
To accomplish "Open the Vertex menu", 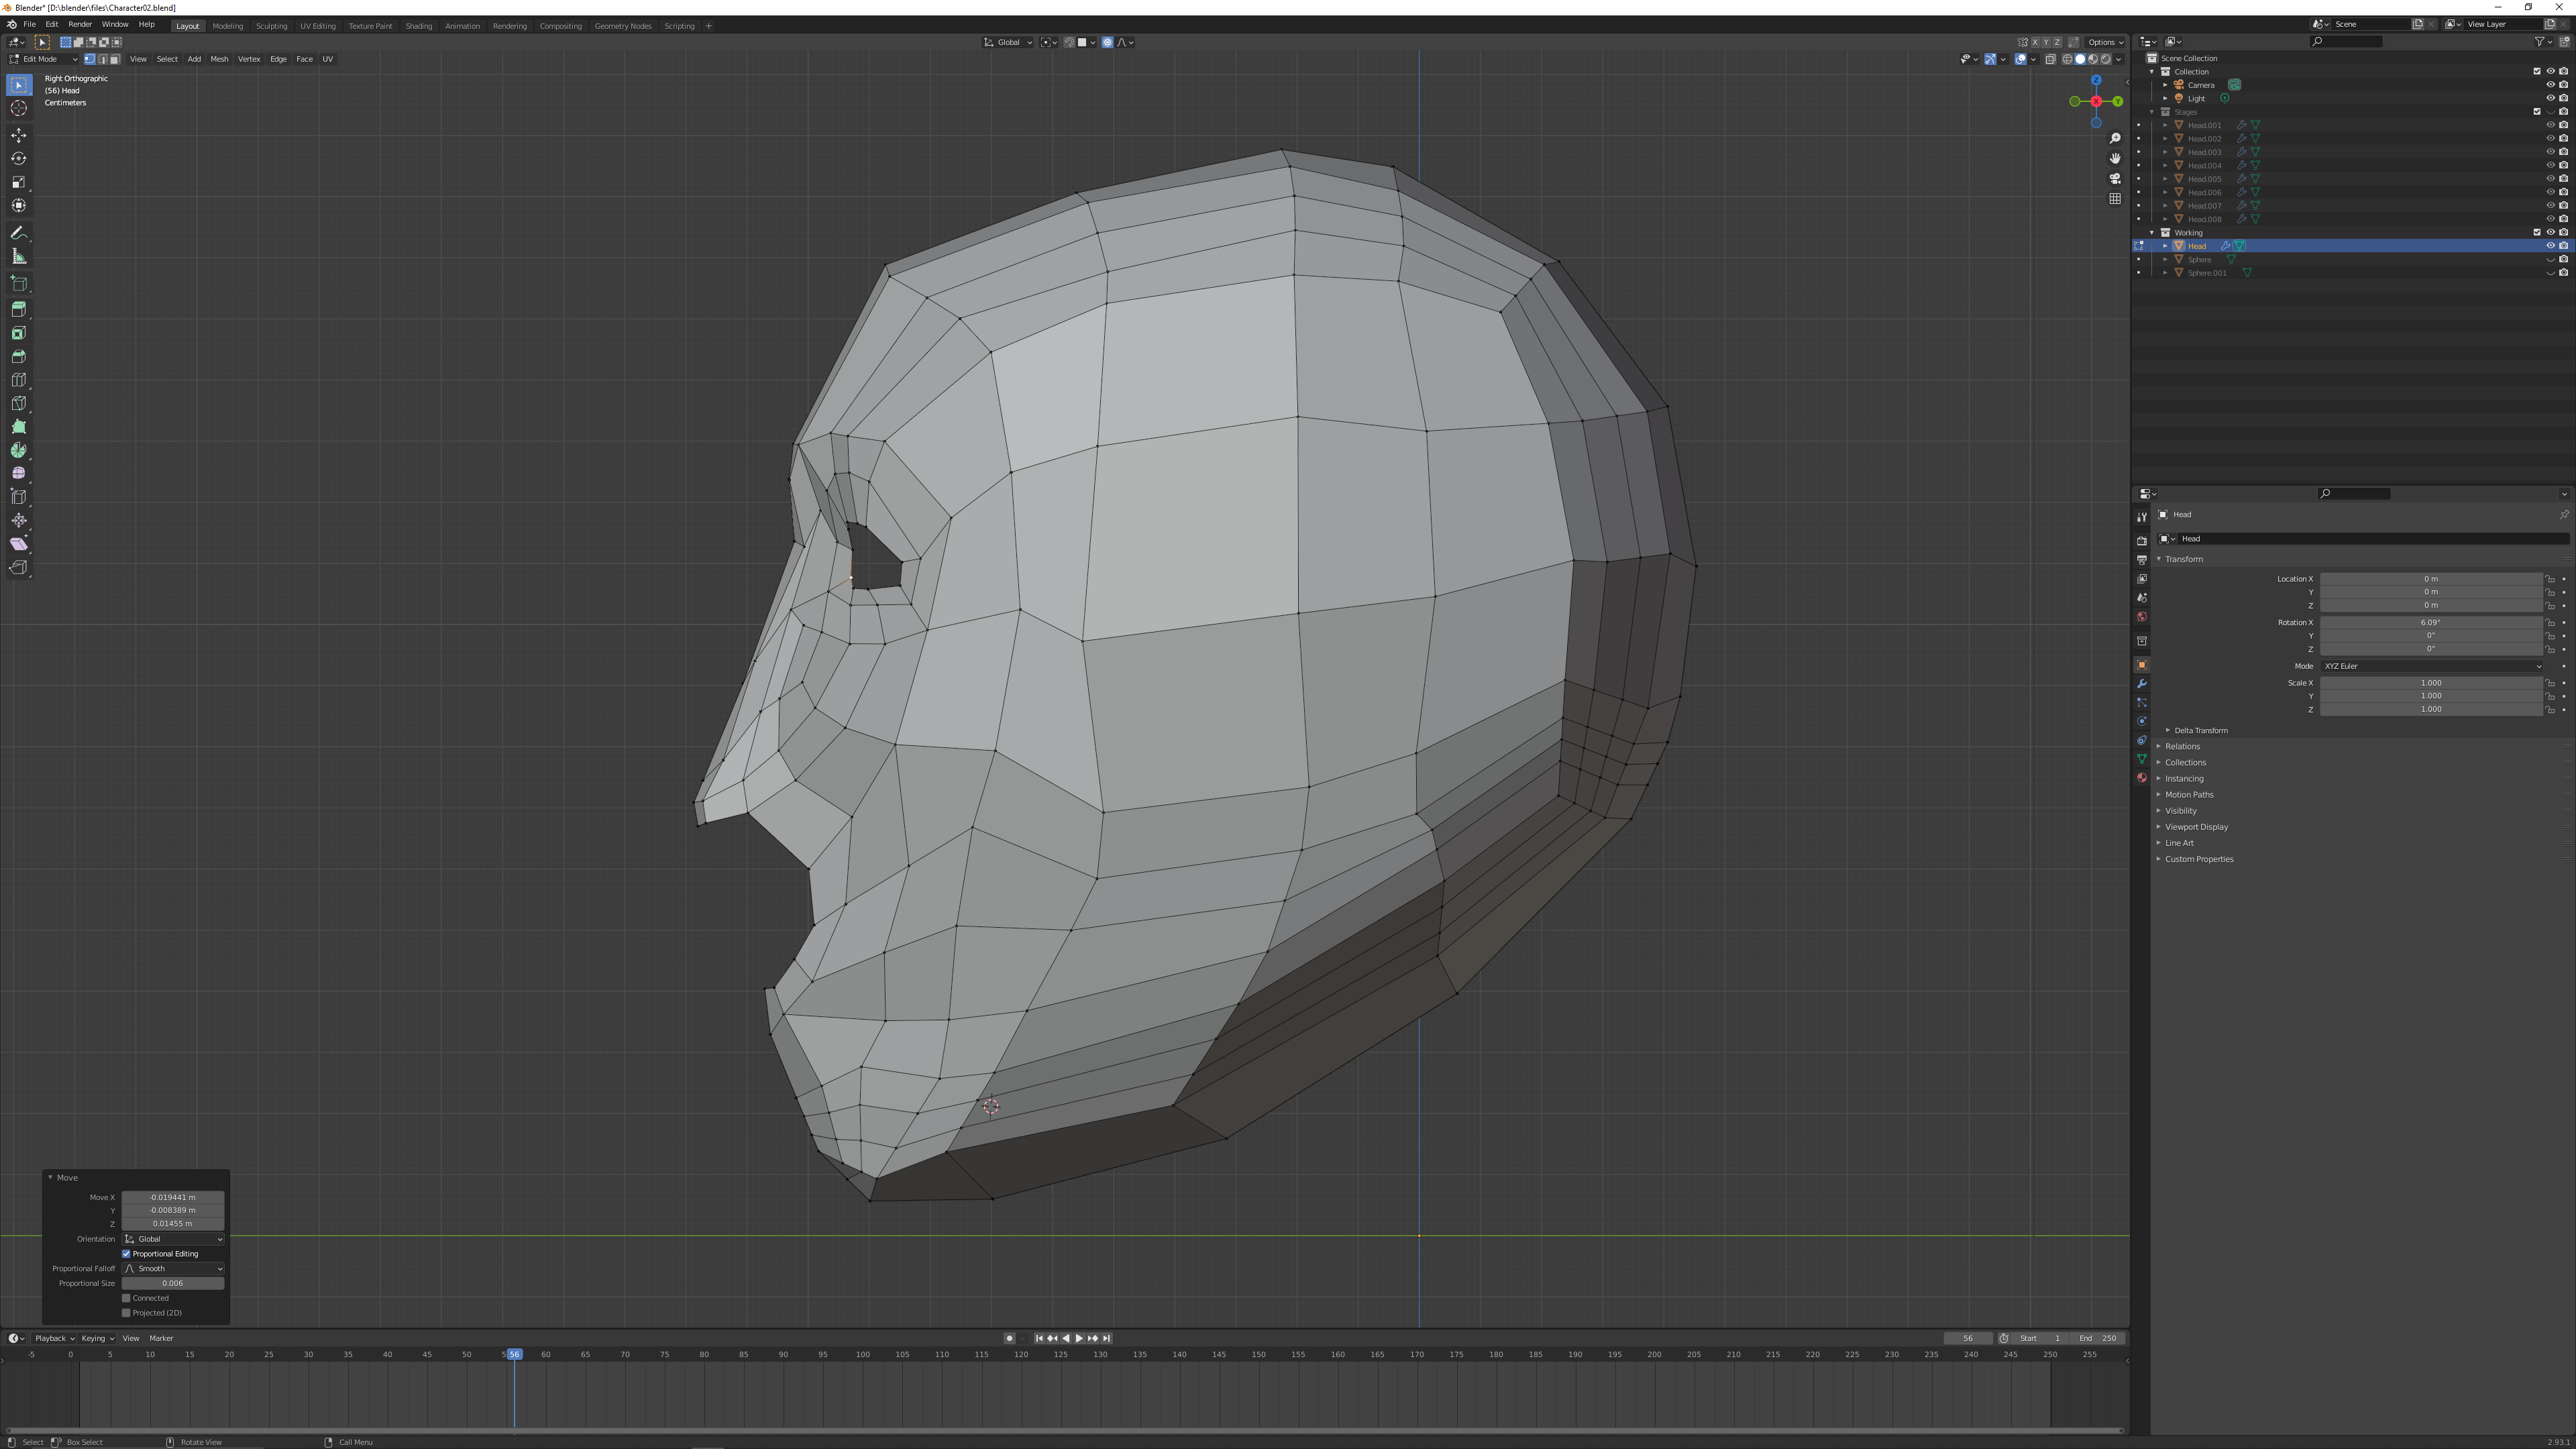I will [x=249, y=59].
